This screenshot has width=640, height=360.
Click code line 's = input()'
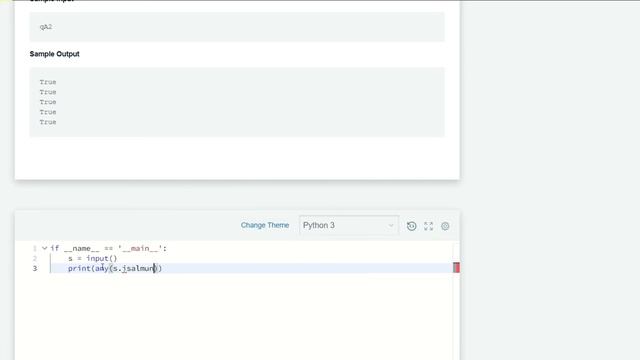93,258
